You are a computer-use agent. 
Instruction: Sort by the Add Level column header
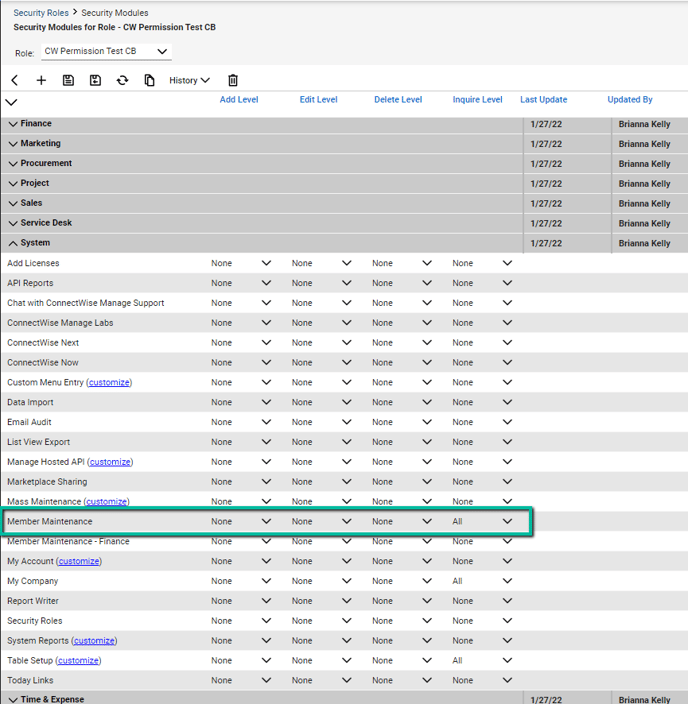click(239, 100)
